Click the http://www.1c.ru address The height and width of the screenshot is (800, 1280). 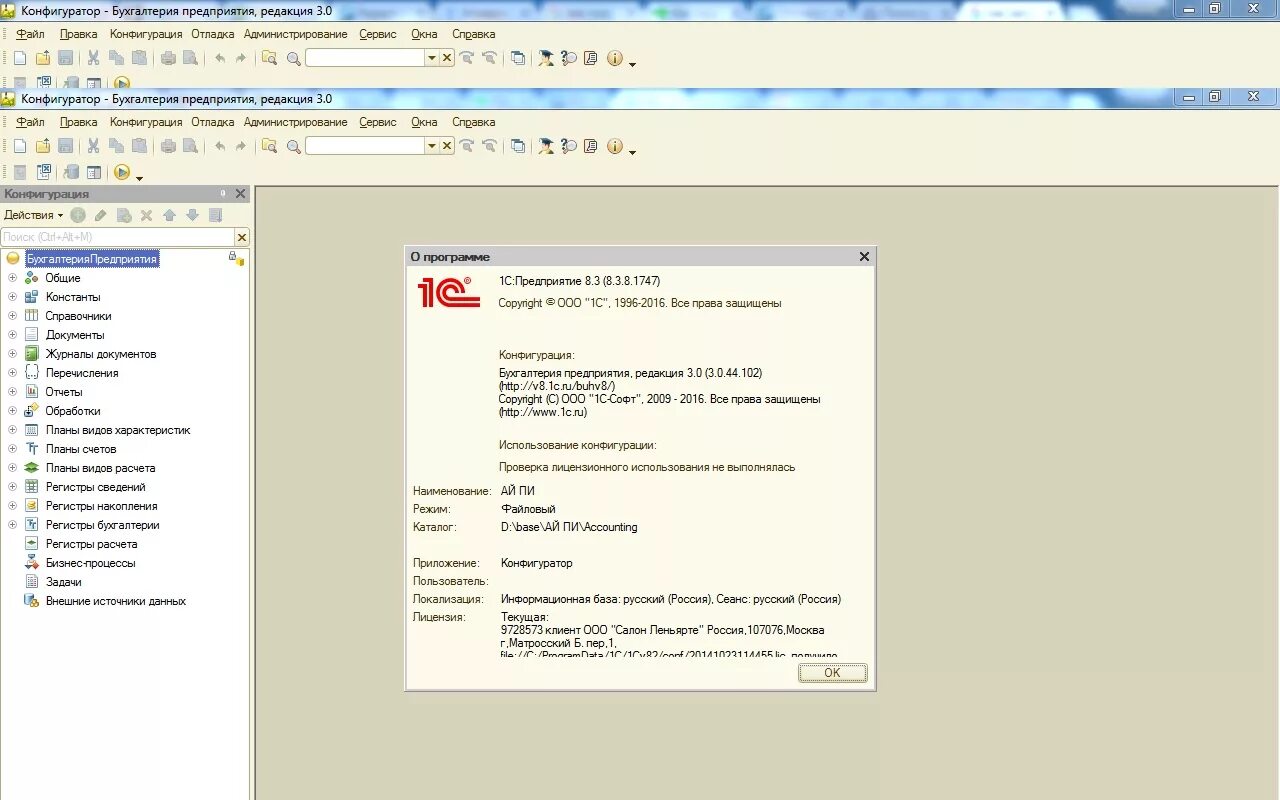pos(543,412)
